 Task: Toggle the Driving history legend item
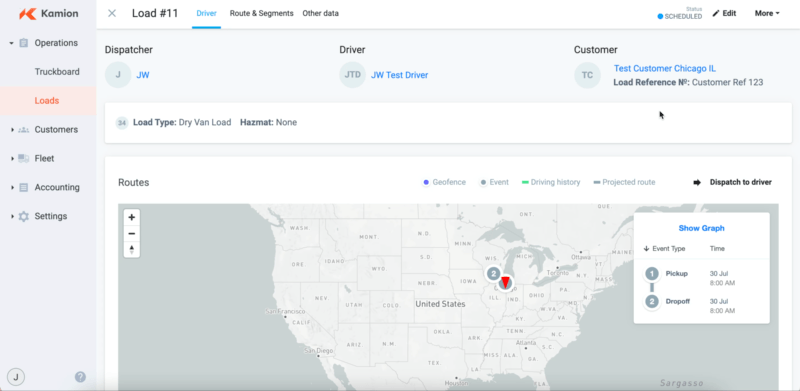[x=551, y=182]
